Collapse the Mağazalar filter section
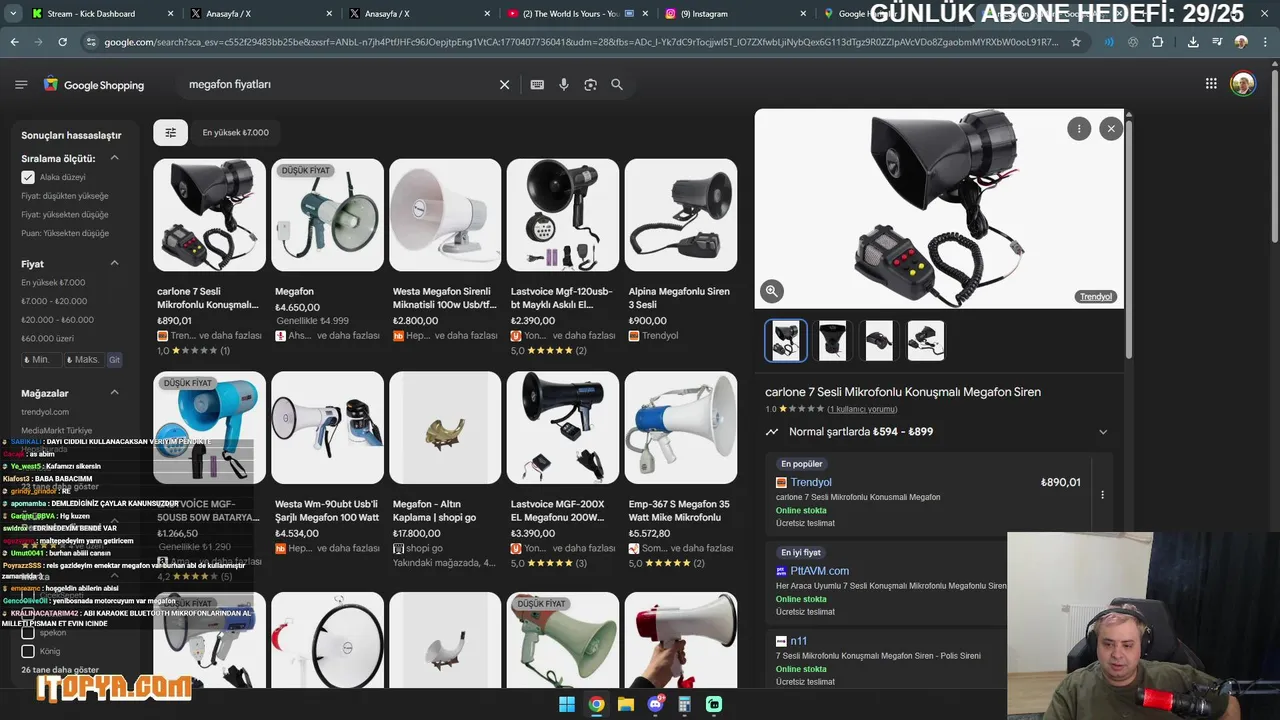 tap(114, 393)
